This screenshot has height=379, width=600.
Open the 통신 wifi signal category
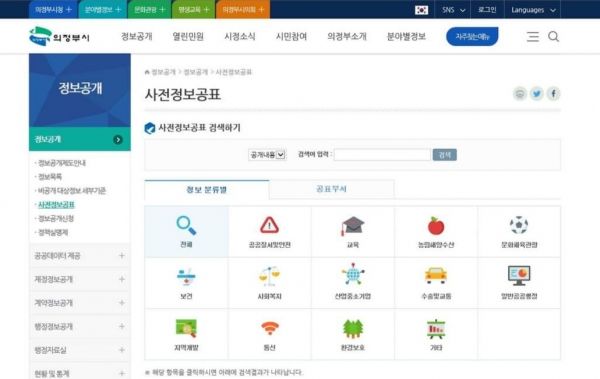pyautogui.click(x=270, y=328)
